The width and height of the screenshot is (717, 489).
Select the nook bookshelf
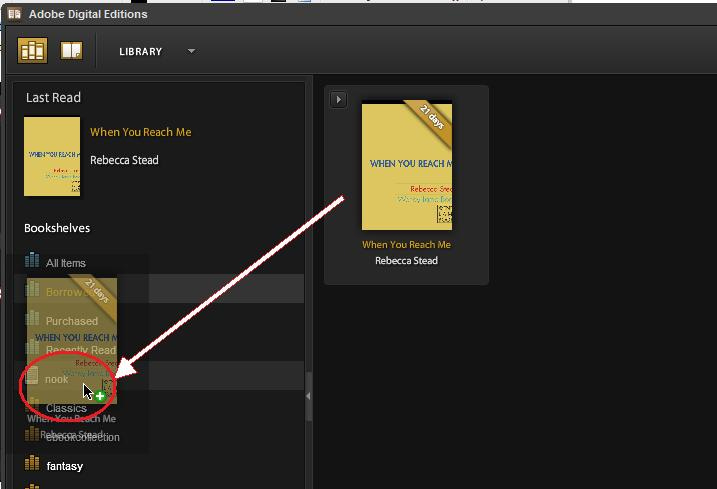(57, 379)
